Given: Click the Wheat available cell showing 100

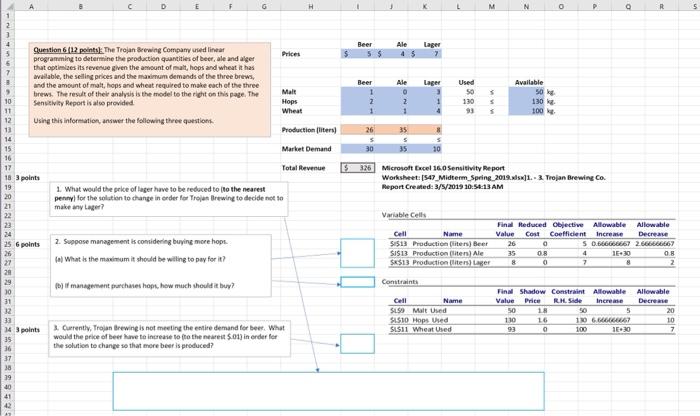Looking at the screenshot, I should [526, 111].
